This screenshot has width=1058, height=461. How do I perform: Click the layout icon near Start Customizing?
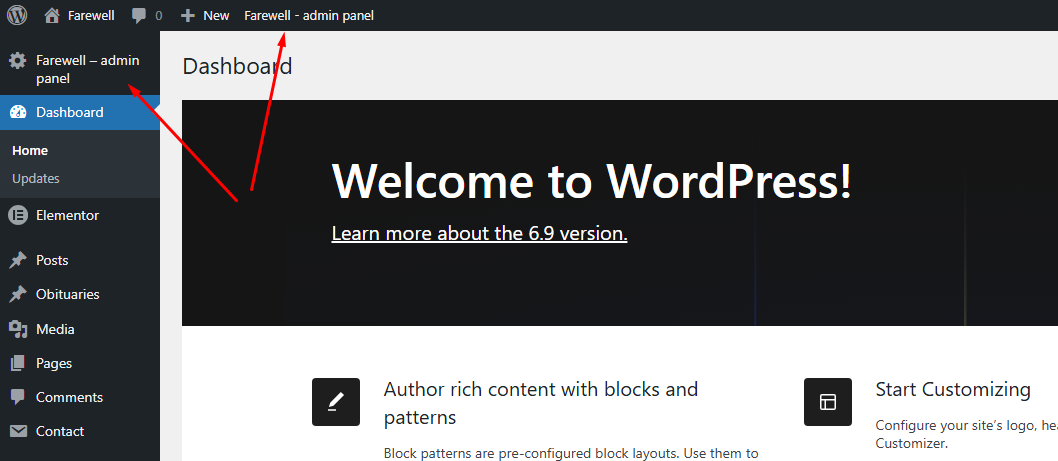pos(828,402)
